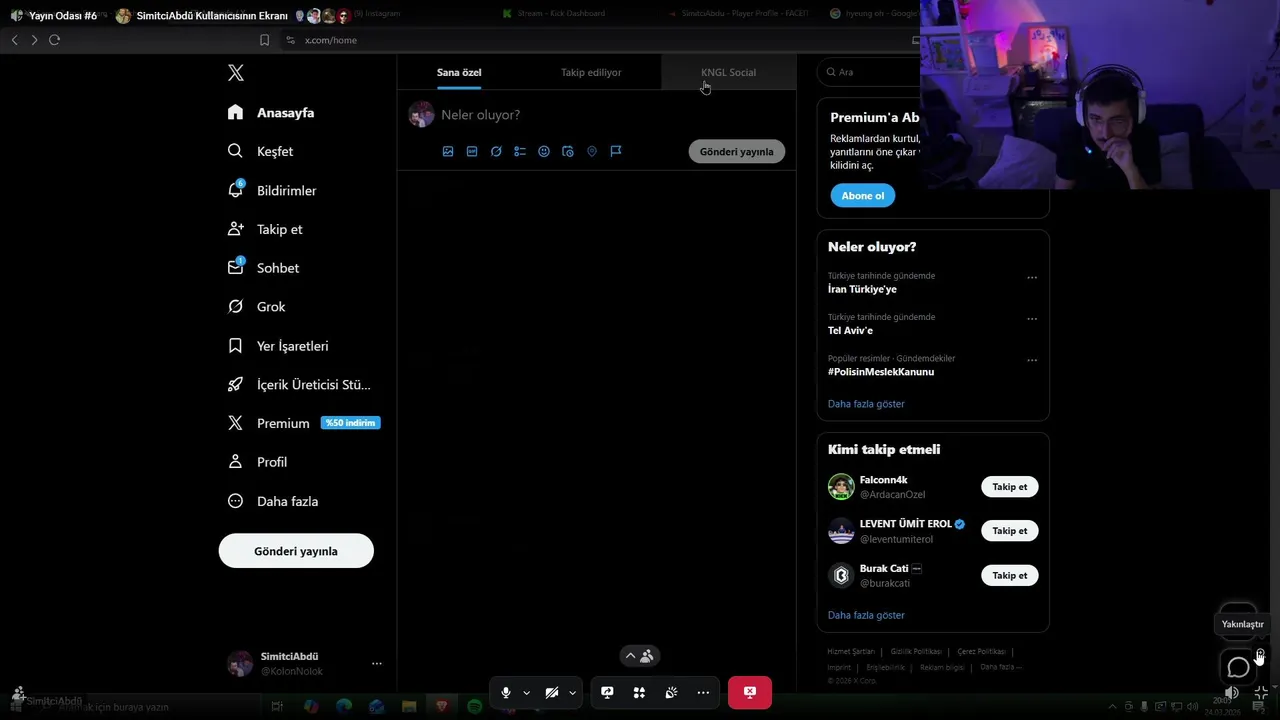Screen dimensions: 1280x720
Task: Open activities grid icon in call bar
Action: [x=639, y=692]
